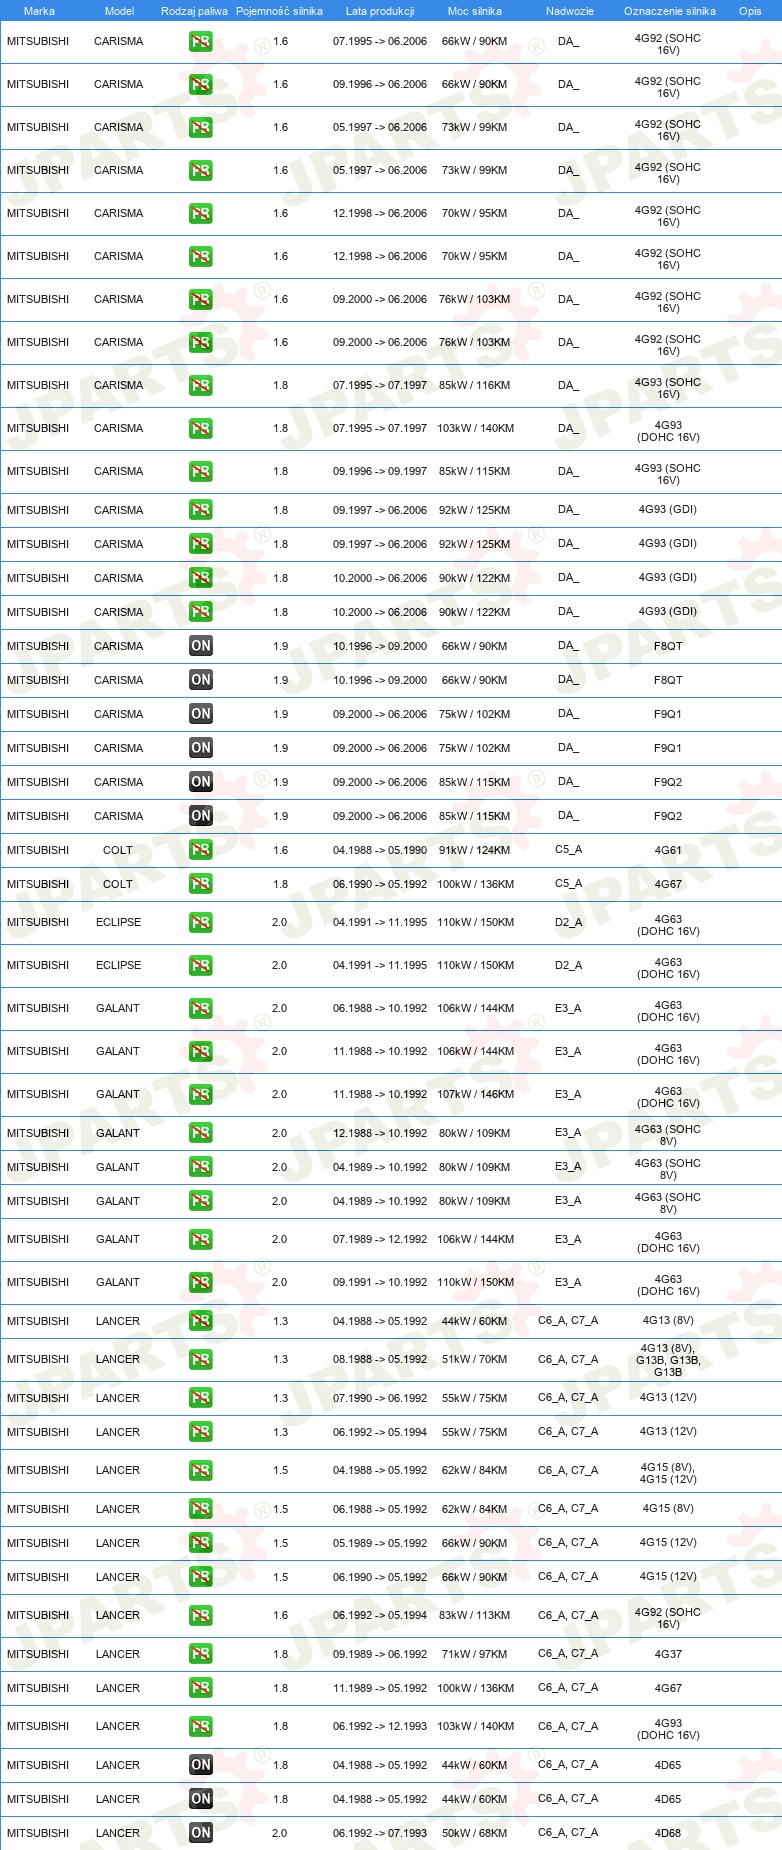Click production years 11.1989 -> 05.1992
This screenshot has height=1850, width=782.
[380, 1688]
